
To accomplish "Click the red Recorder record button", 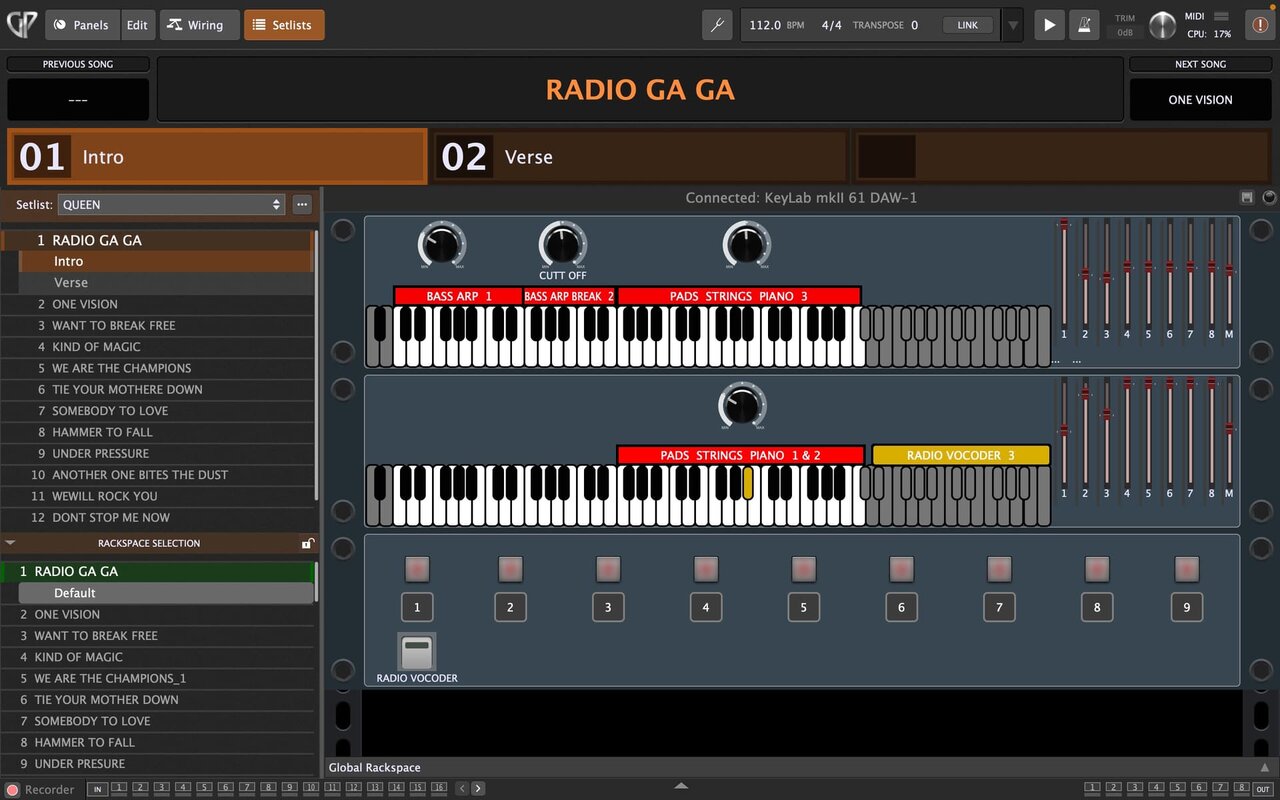I will (x=12, y=789).
